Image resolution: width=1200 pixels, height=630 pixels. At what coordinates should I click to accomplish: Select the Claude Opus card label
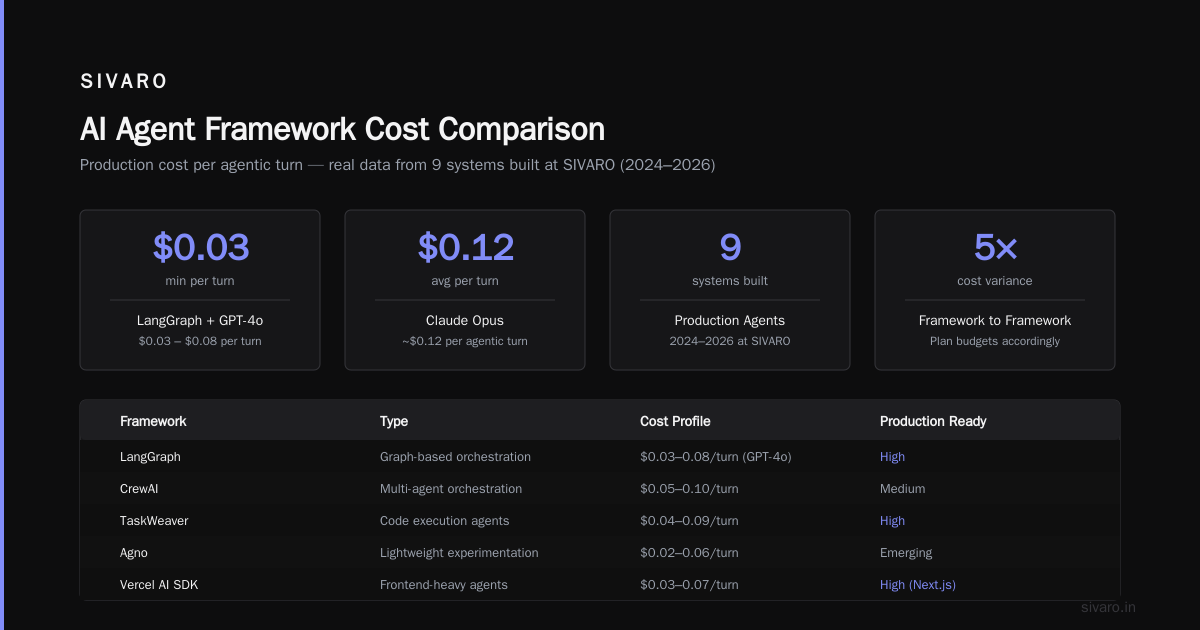click(465, 321)
